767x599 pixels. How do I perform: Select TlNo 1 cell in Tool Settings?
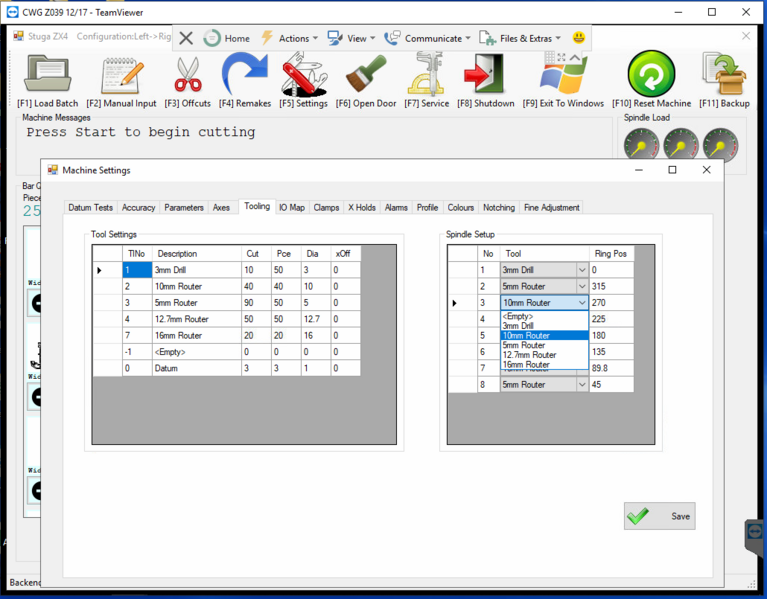coord(137,270)
